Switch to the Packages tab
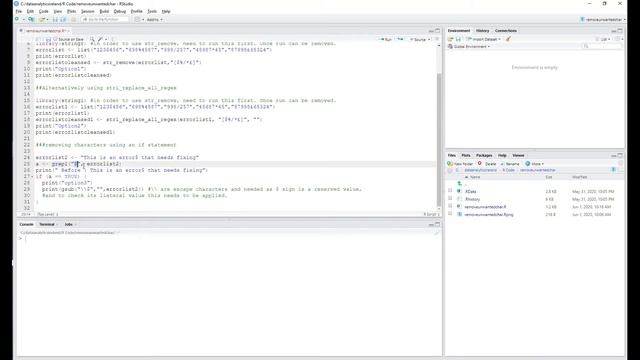This screenshot has height=360, width=640. tap(484, 156)
